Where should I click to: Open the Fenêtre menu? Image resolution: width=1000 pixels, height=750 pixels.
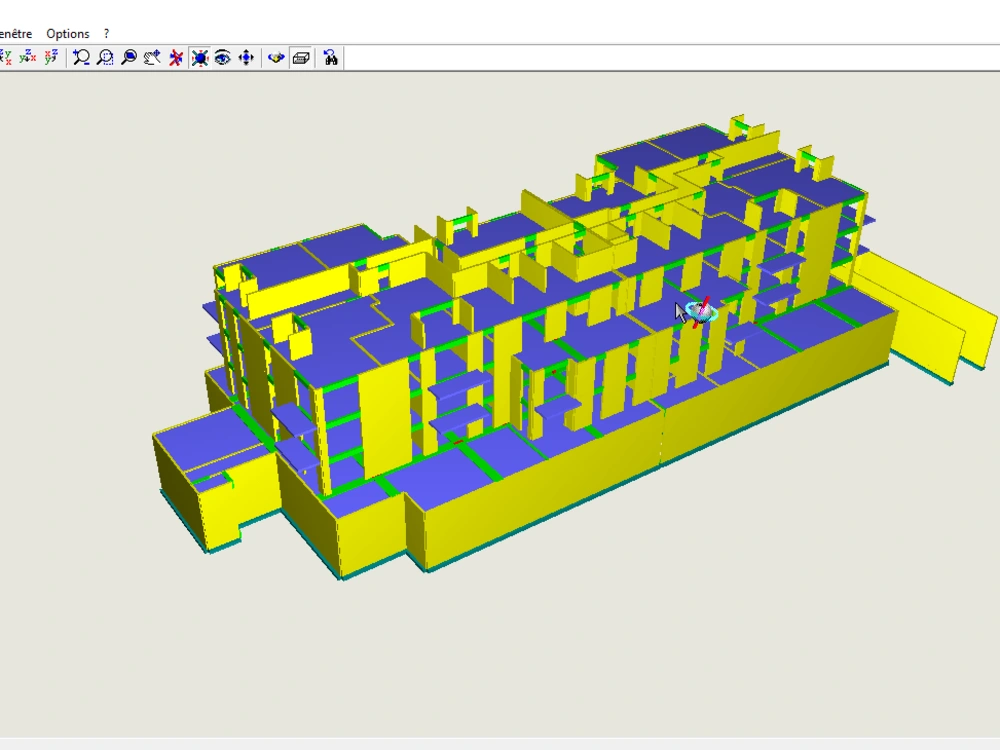[x=14, y=33]
